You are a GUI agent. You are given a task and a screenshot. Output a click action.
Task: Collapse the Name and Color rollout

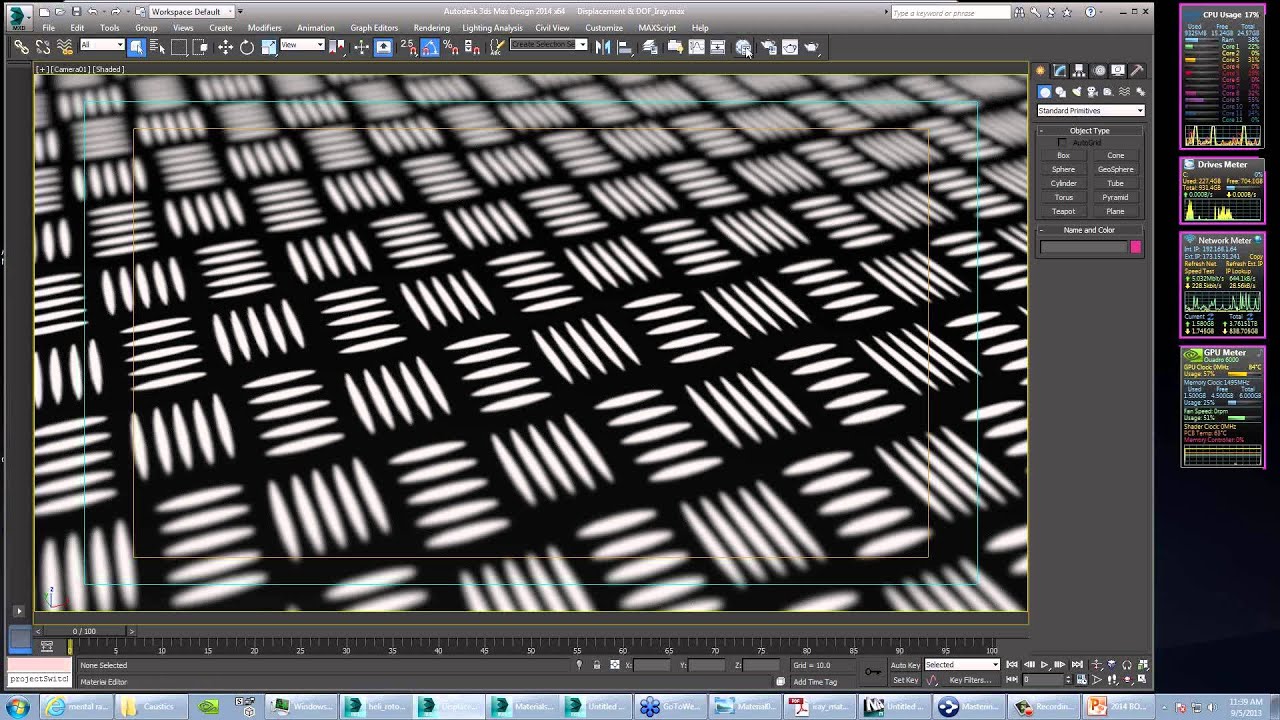pyautogui.click(x=1090, y=230)
